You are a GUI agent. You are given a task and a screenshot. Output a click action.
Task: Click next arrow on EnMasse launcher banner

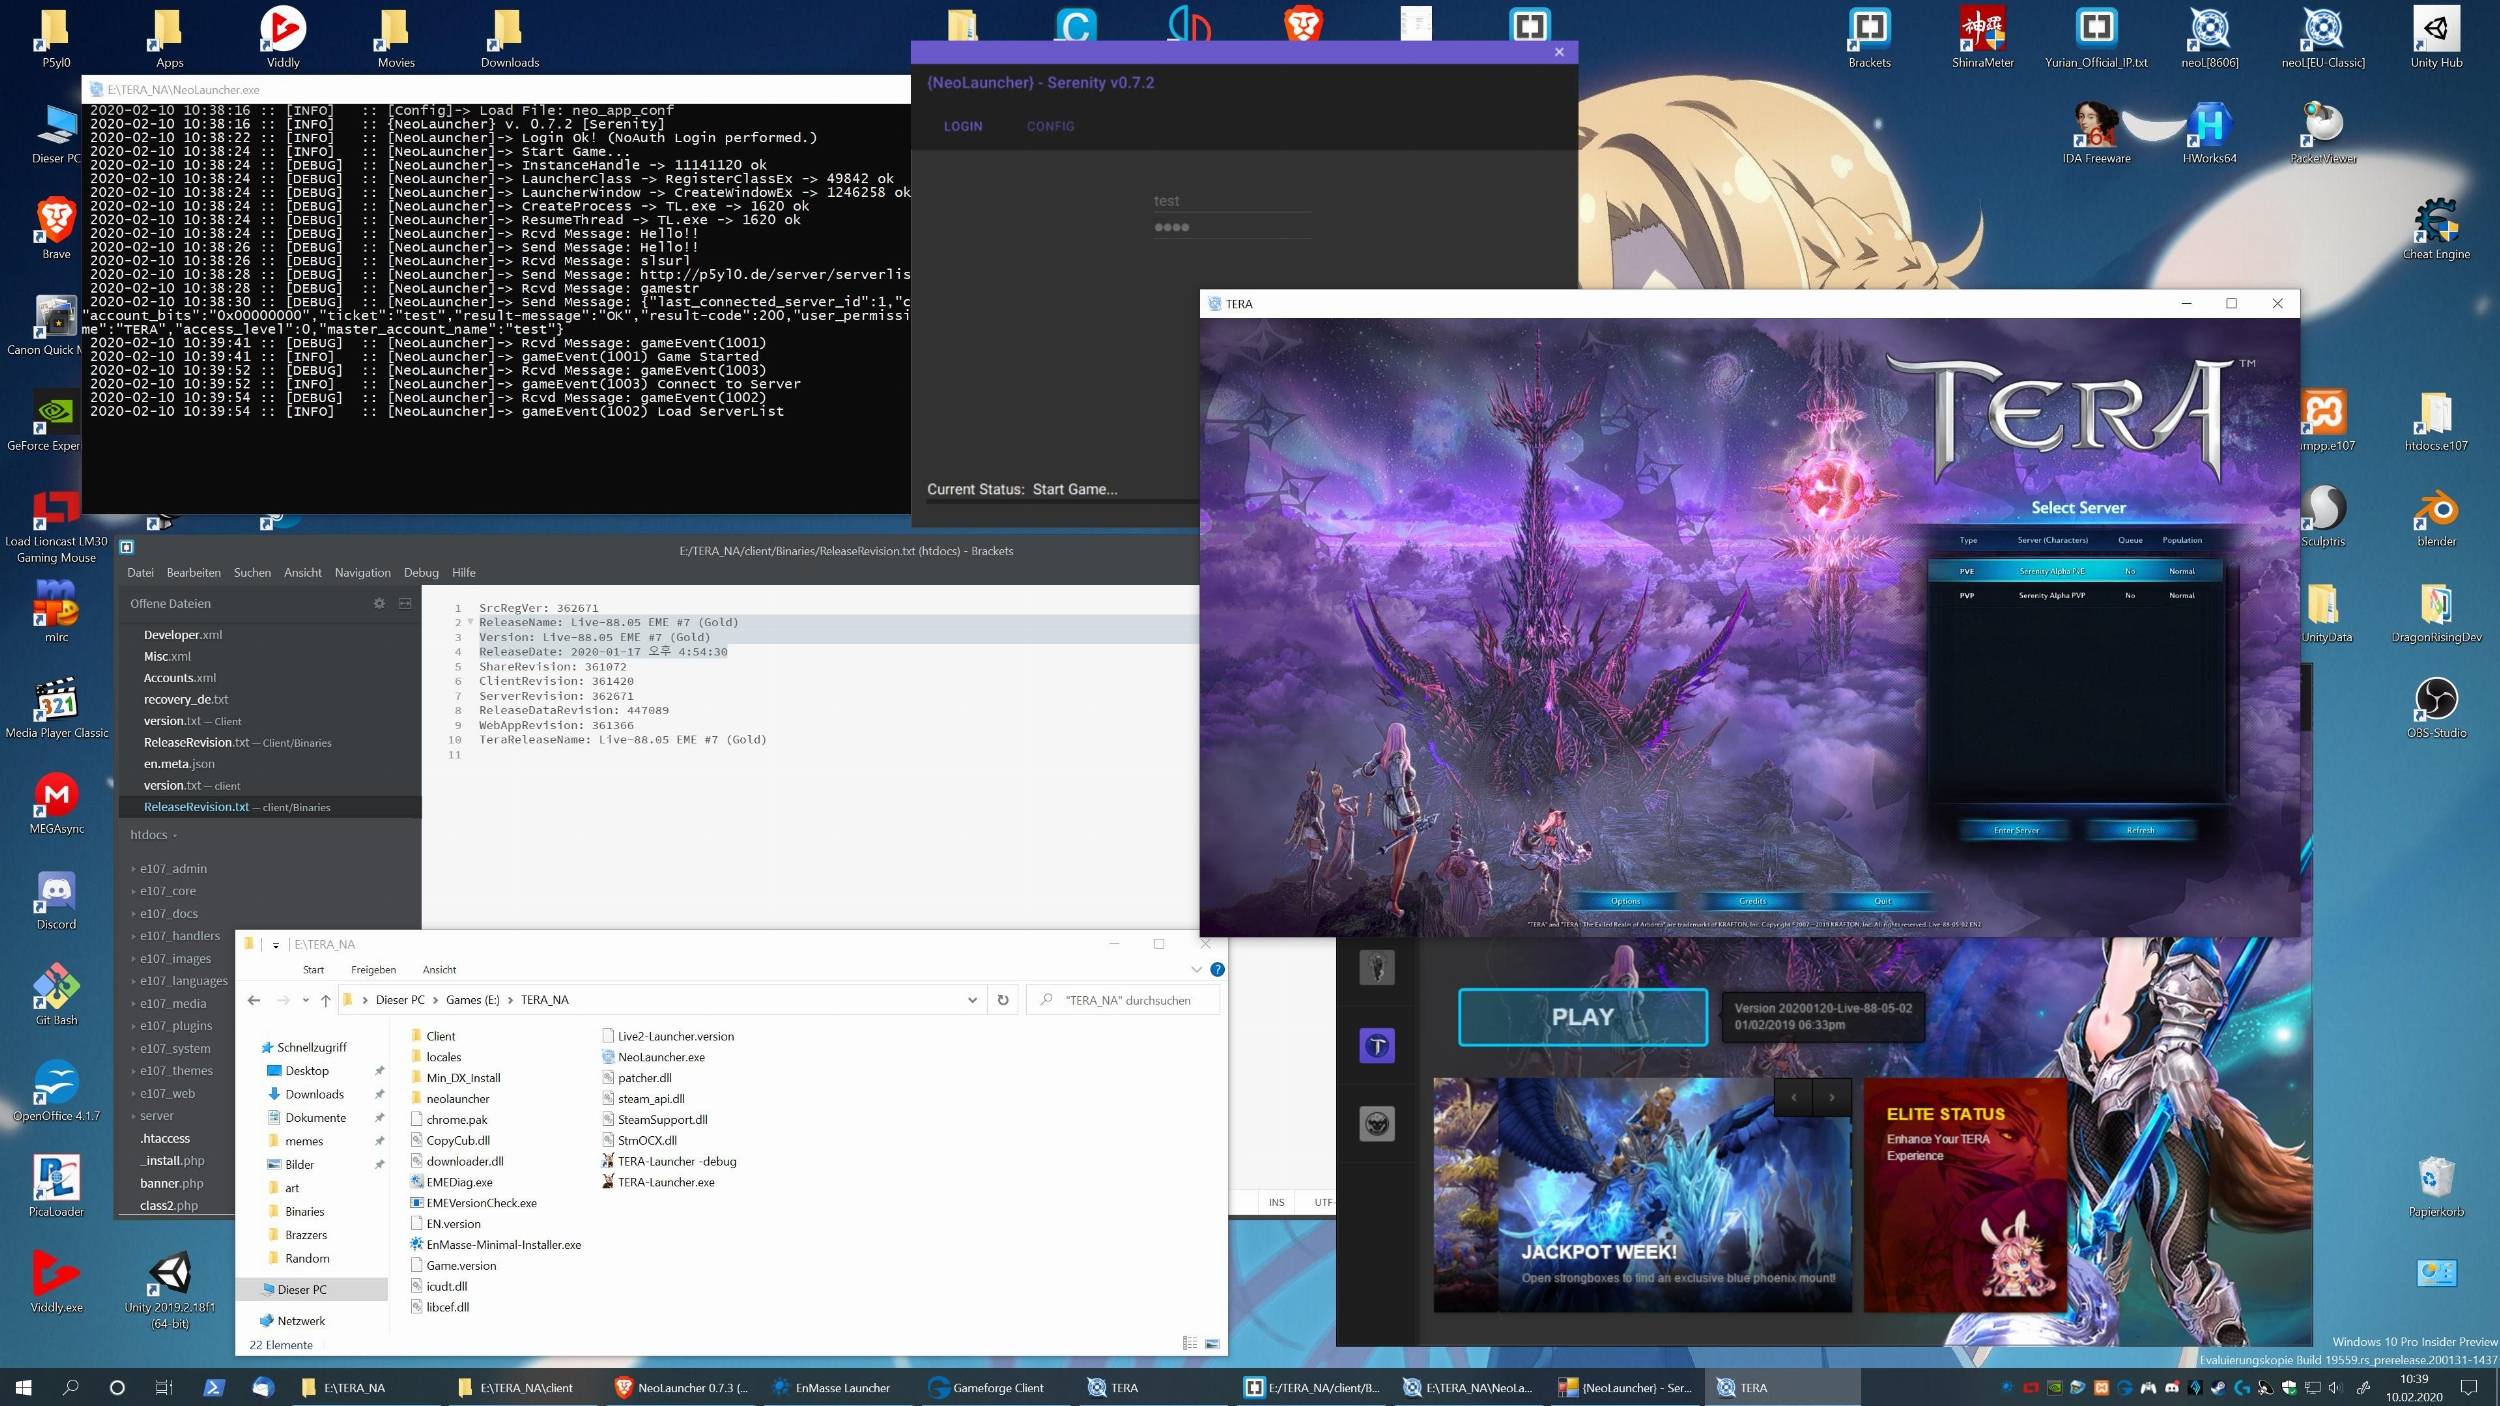click(x=1832, y=1098)
